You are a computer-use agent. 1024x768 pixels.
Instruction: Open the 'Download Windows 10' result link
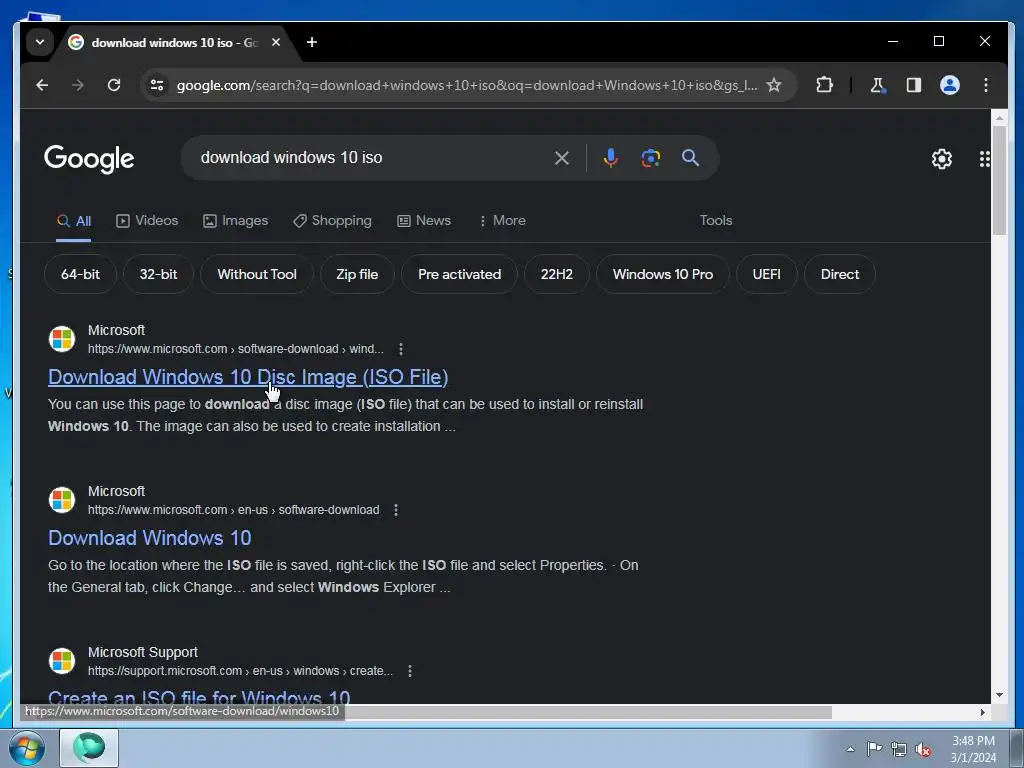[x=150, y=538]
